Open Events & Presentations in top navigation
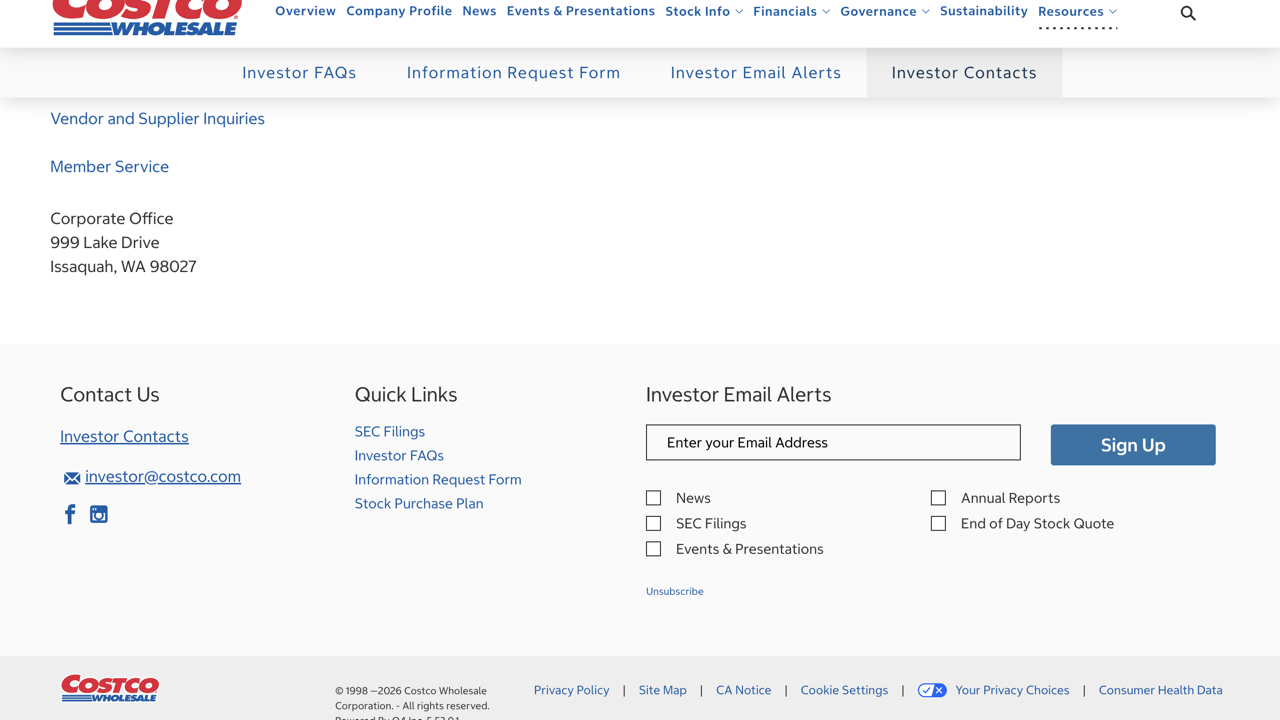Image resolution: width=1280 pixels, height=720 pixels. [581, 11]
